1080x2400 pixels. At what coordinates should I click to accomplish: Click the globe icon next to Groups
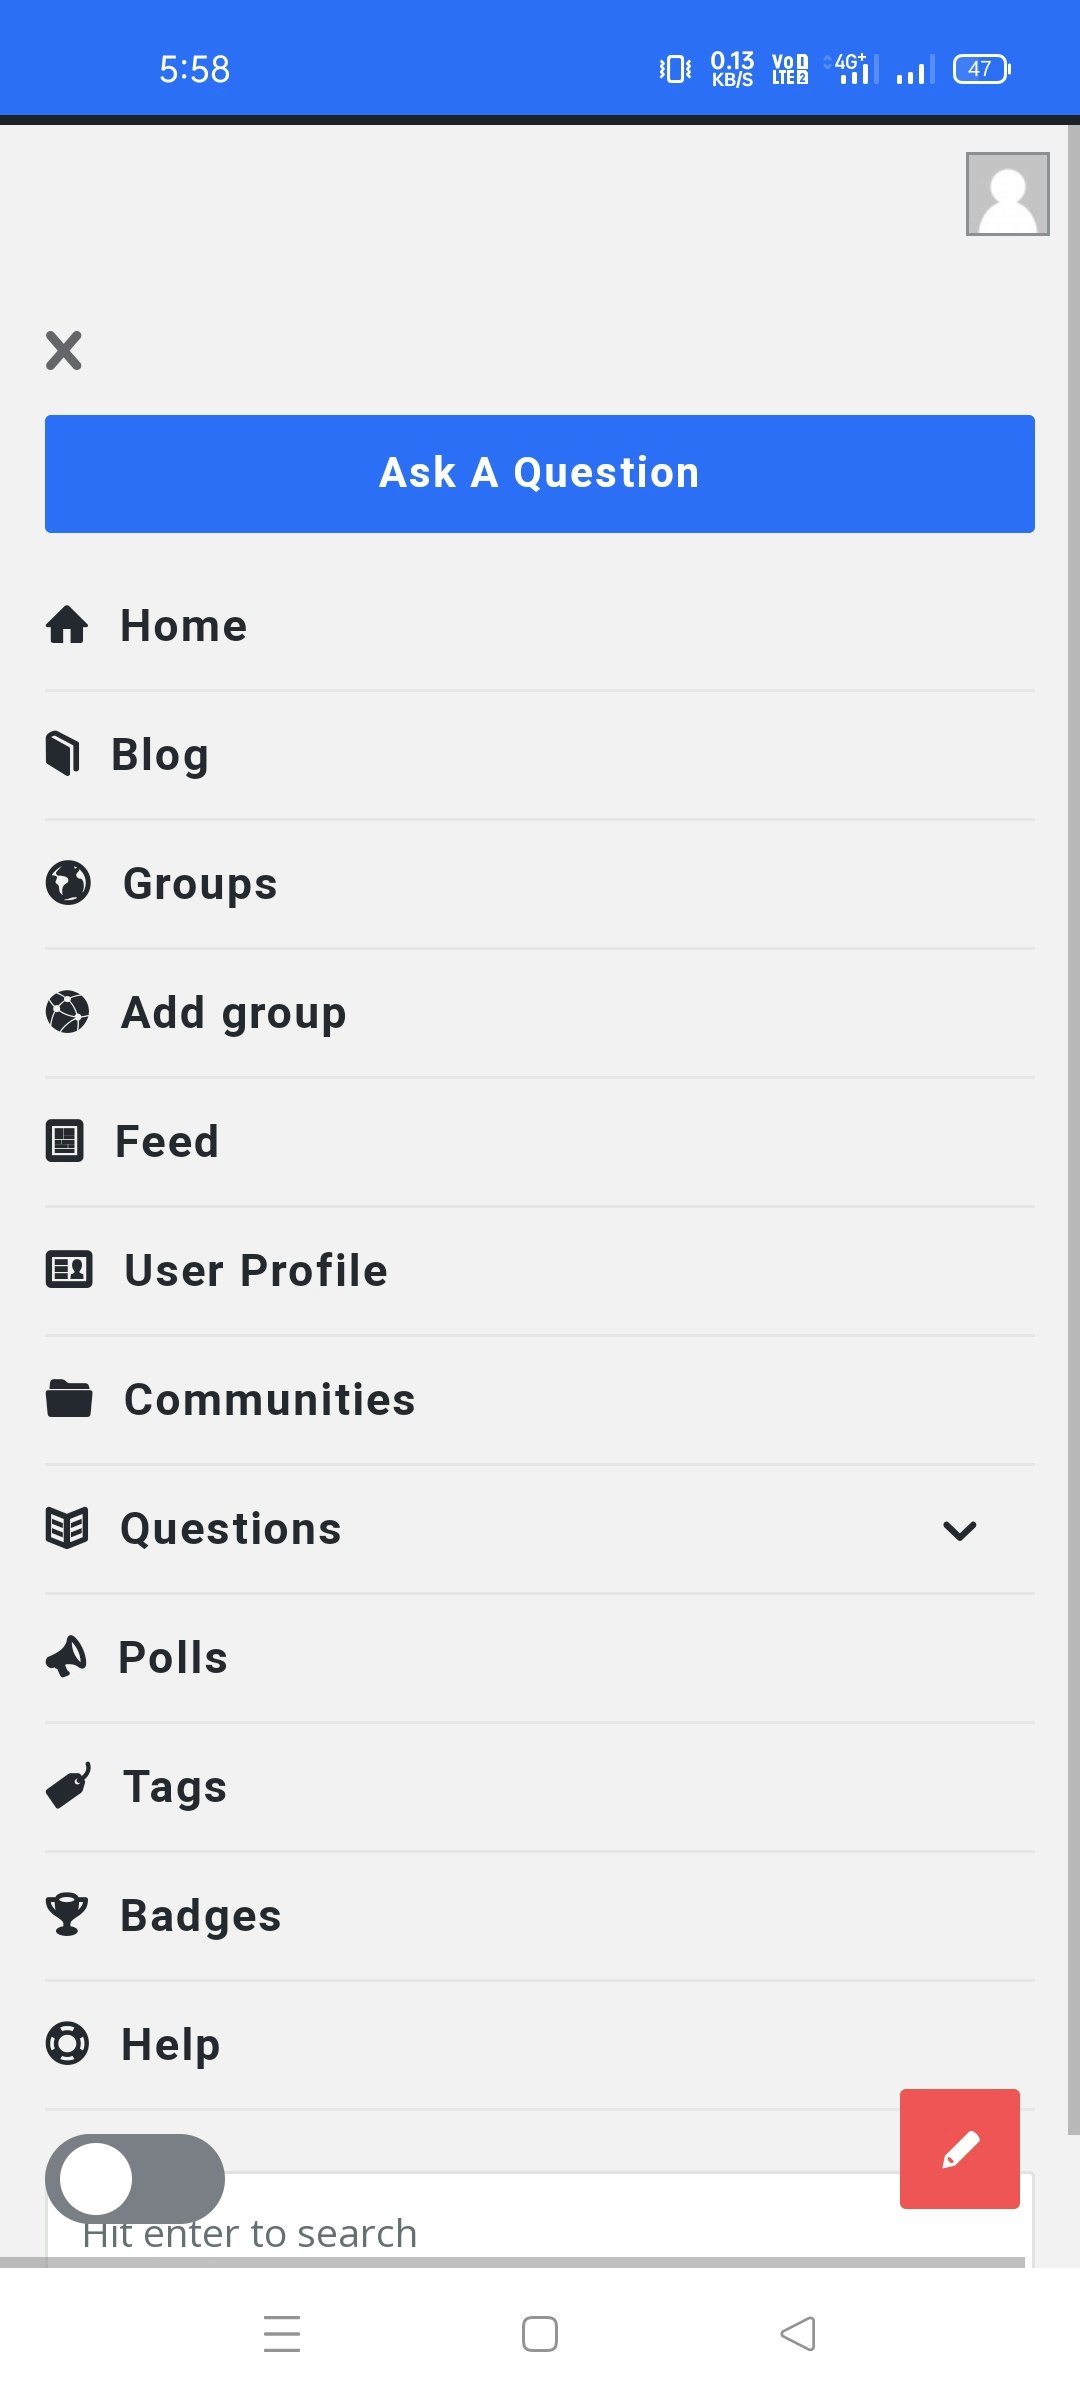click(68, 883)
